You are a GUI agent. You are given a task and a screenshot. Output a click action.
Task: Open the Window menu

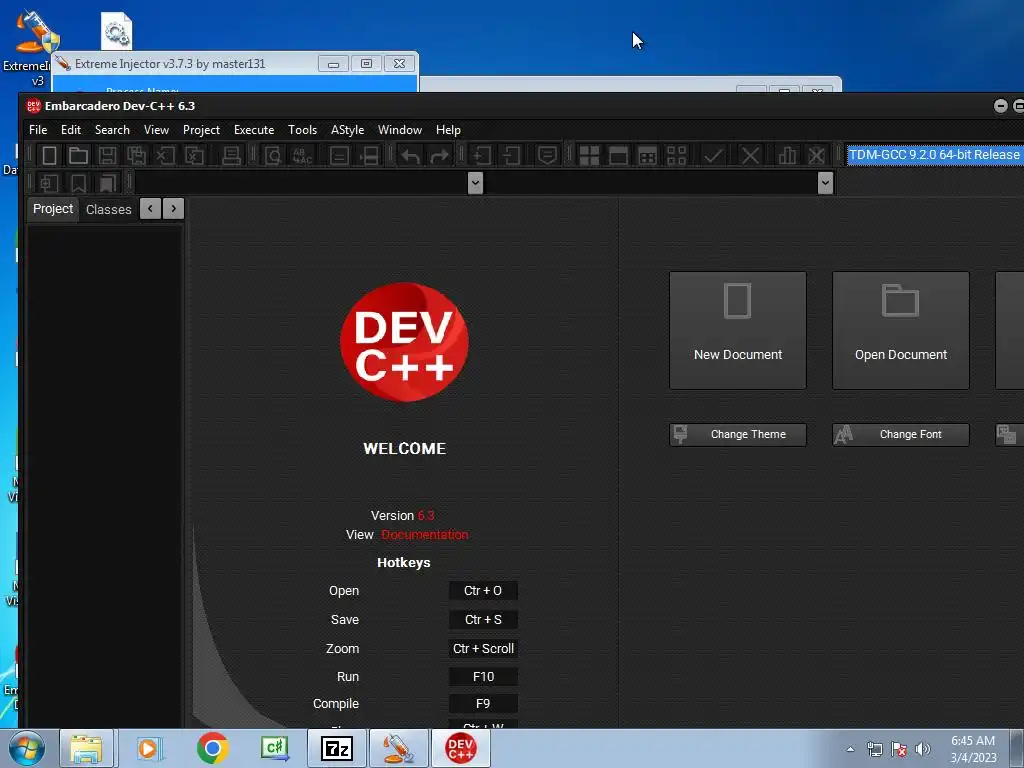point(400,130)
